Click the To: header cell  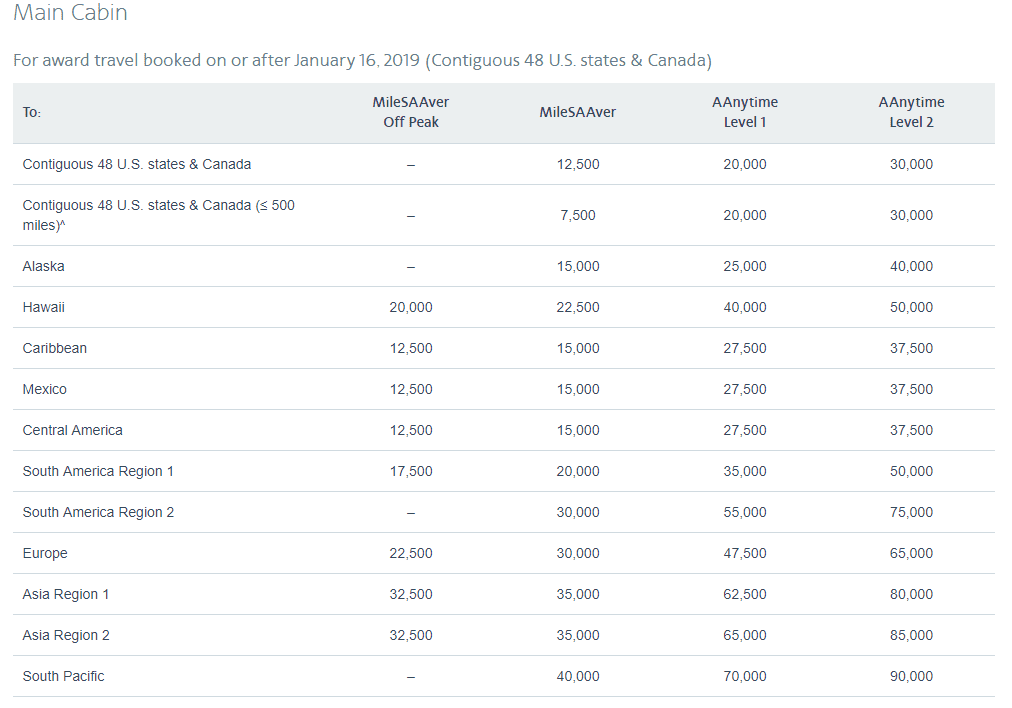point(31,112)
